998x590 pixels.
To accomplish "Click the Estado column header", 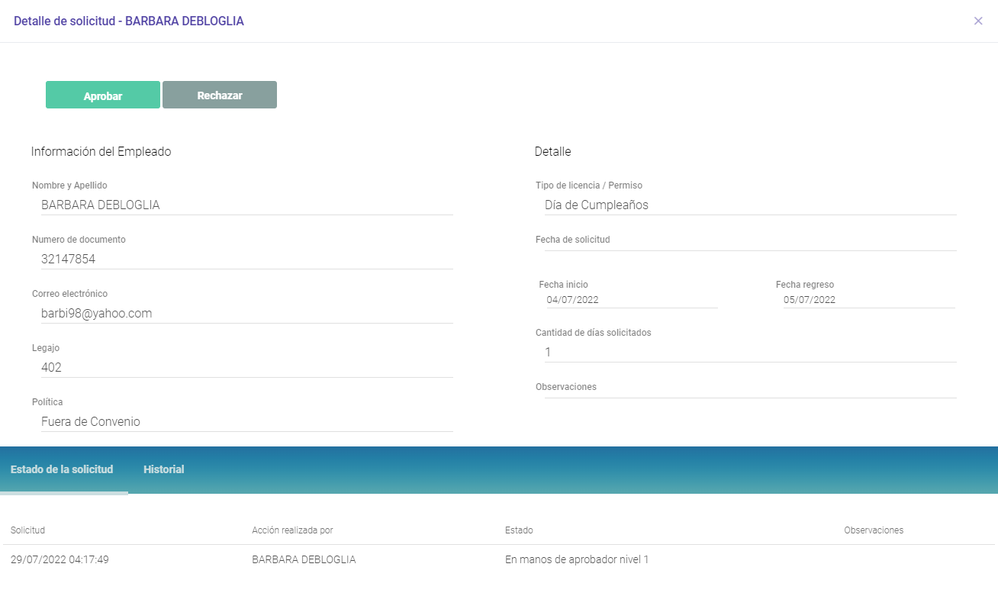I will coord(519,530).
